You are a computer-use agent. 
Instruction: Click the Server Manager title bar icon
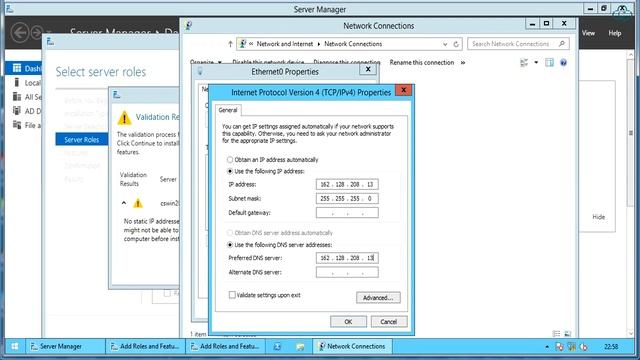pos(10,9)
